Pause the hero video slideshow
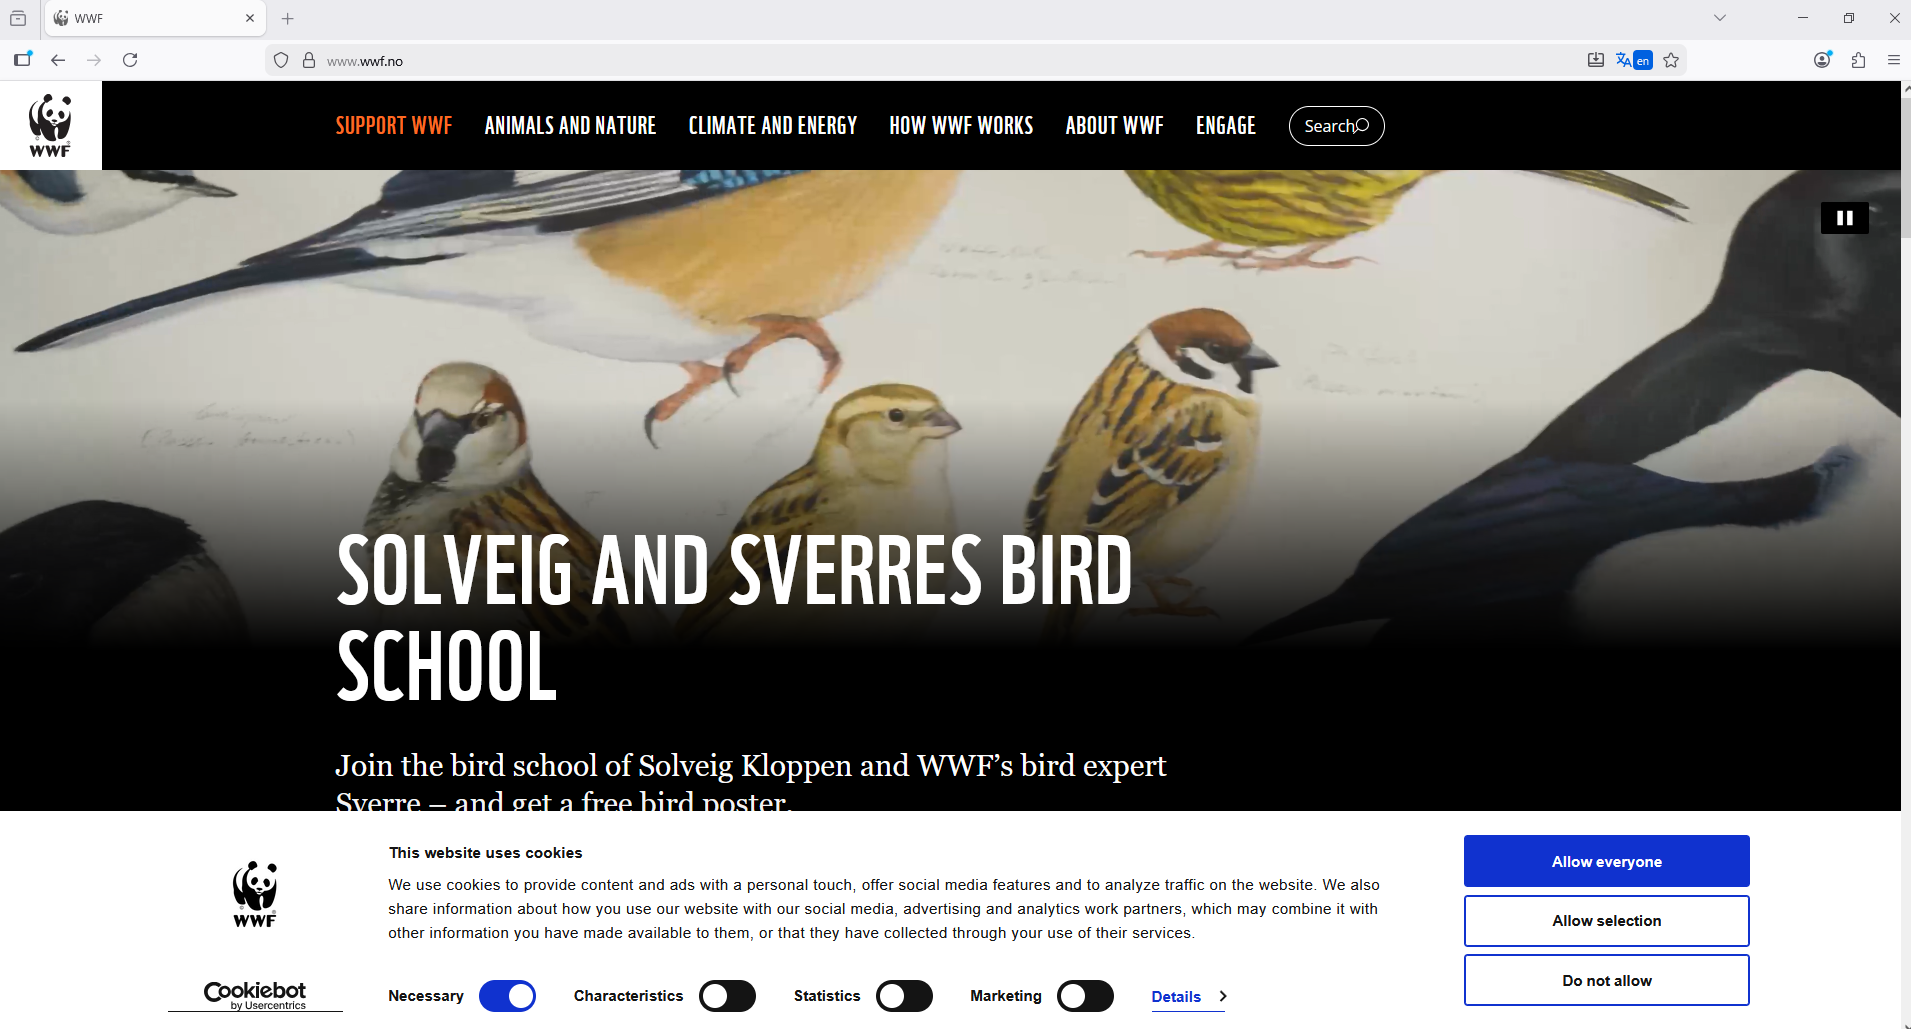The height and width of the screenshot is (1029, 1911). coord(1844,218)
